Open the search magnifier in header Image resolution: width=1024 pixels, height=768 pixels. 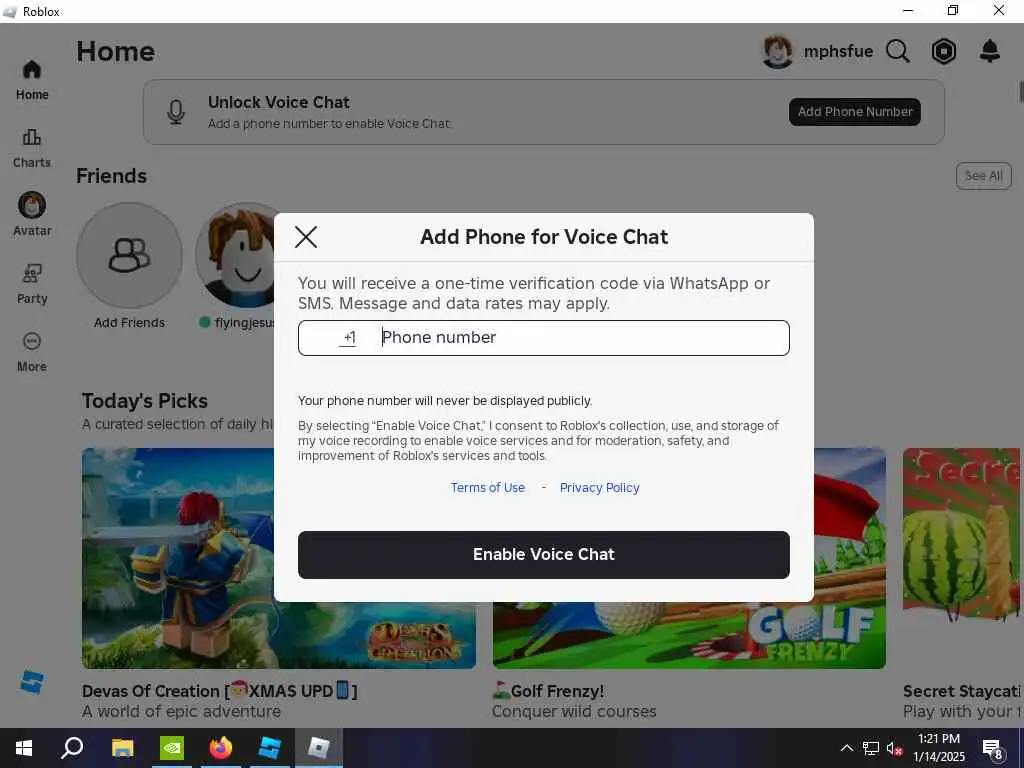[898, 51]
